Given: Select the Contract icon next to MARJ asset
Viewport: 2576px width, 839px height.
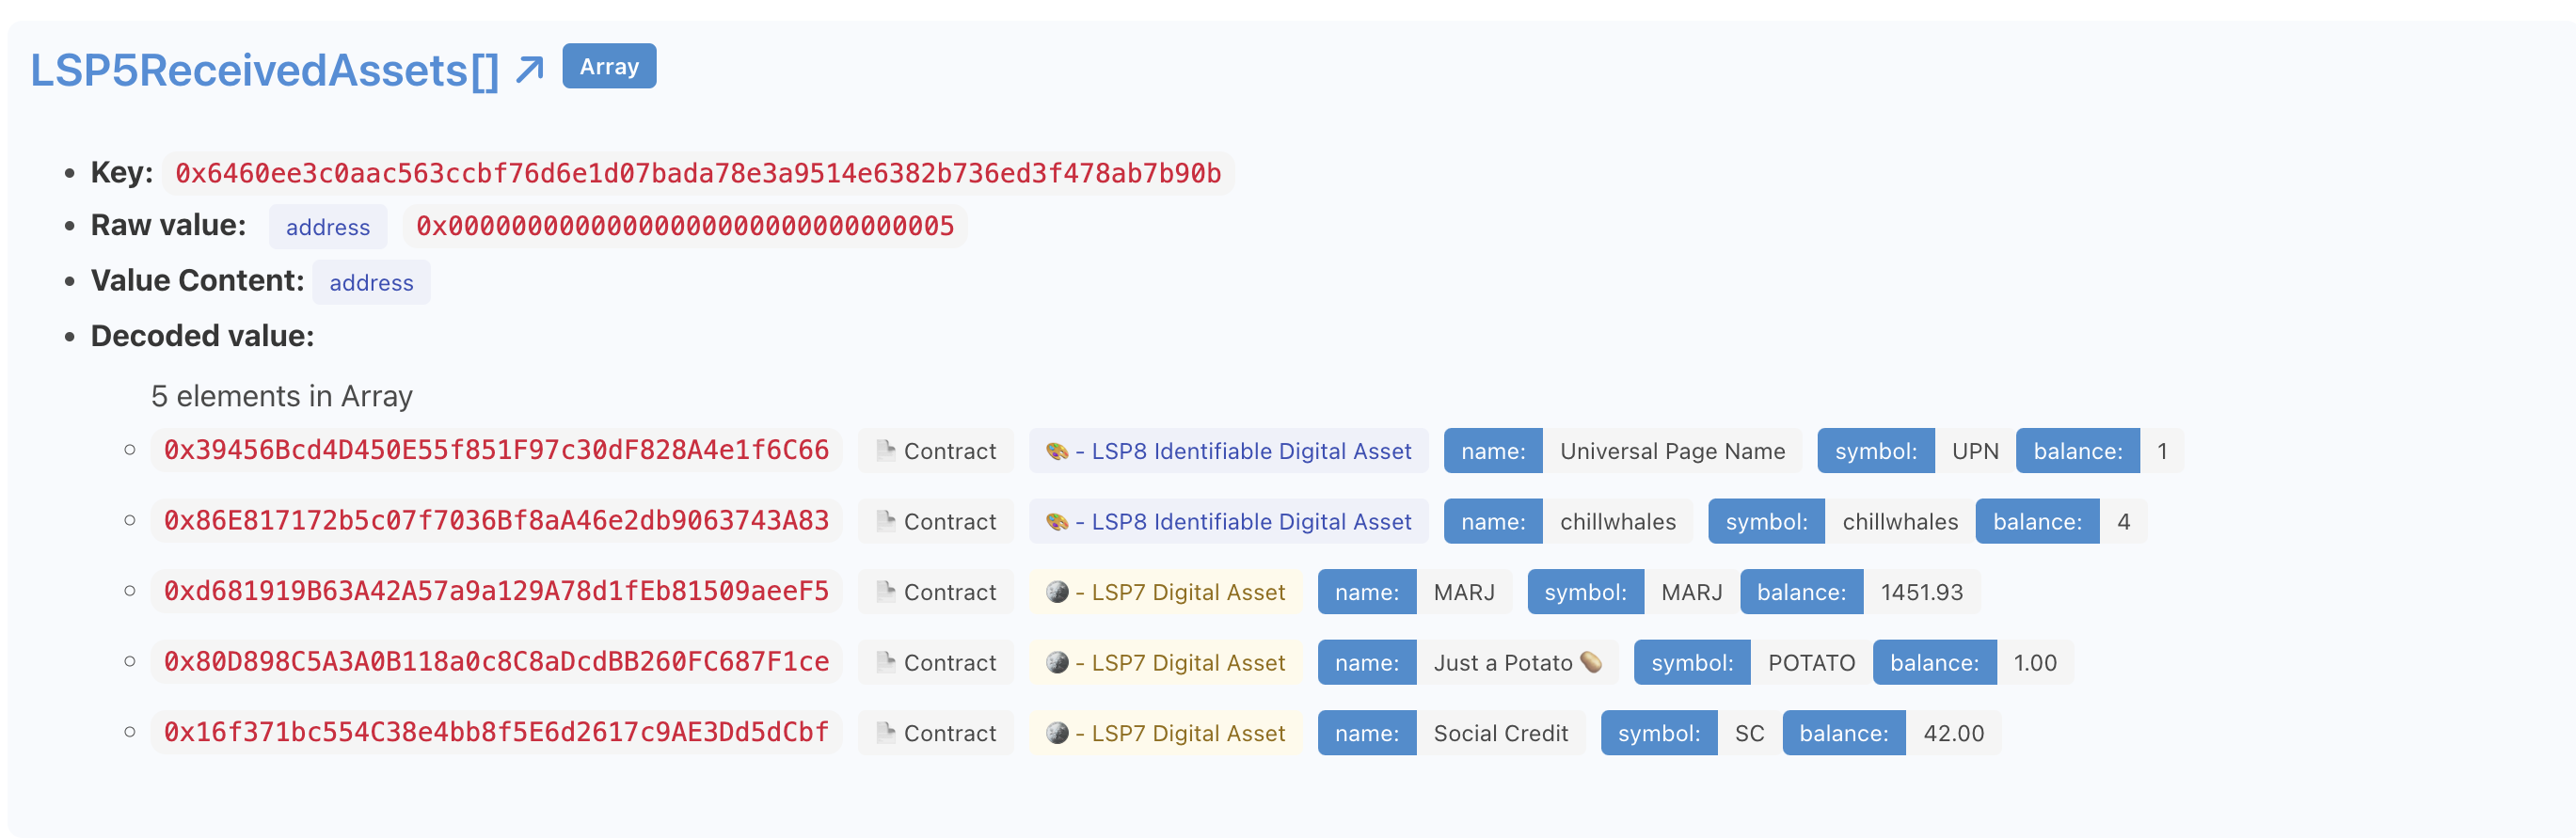Looking at the screenshot, I should click(884, 591).
